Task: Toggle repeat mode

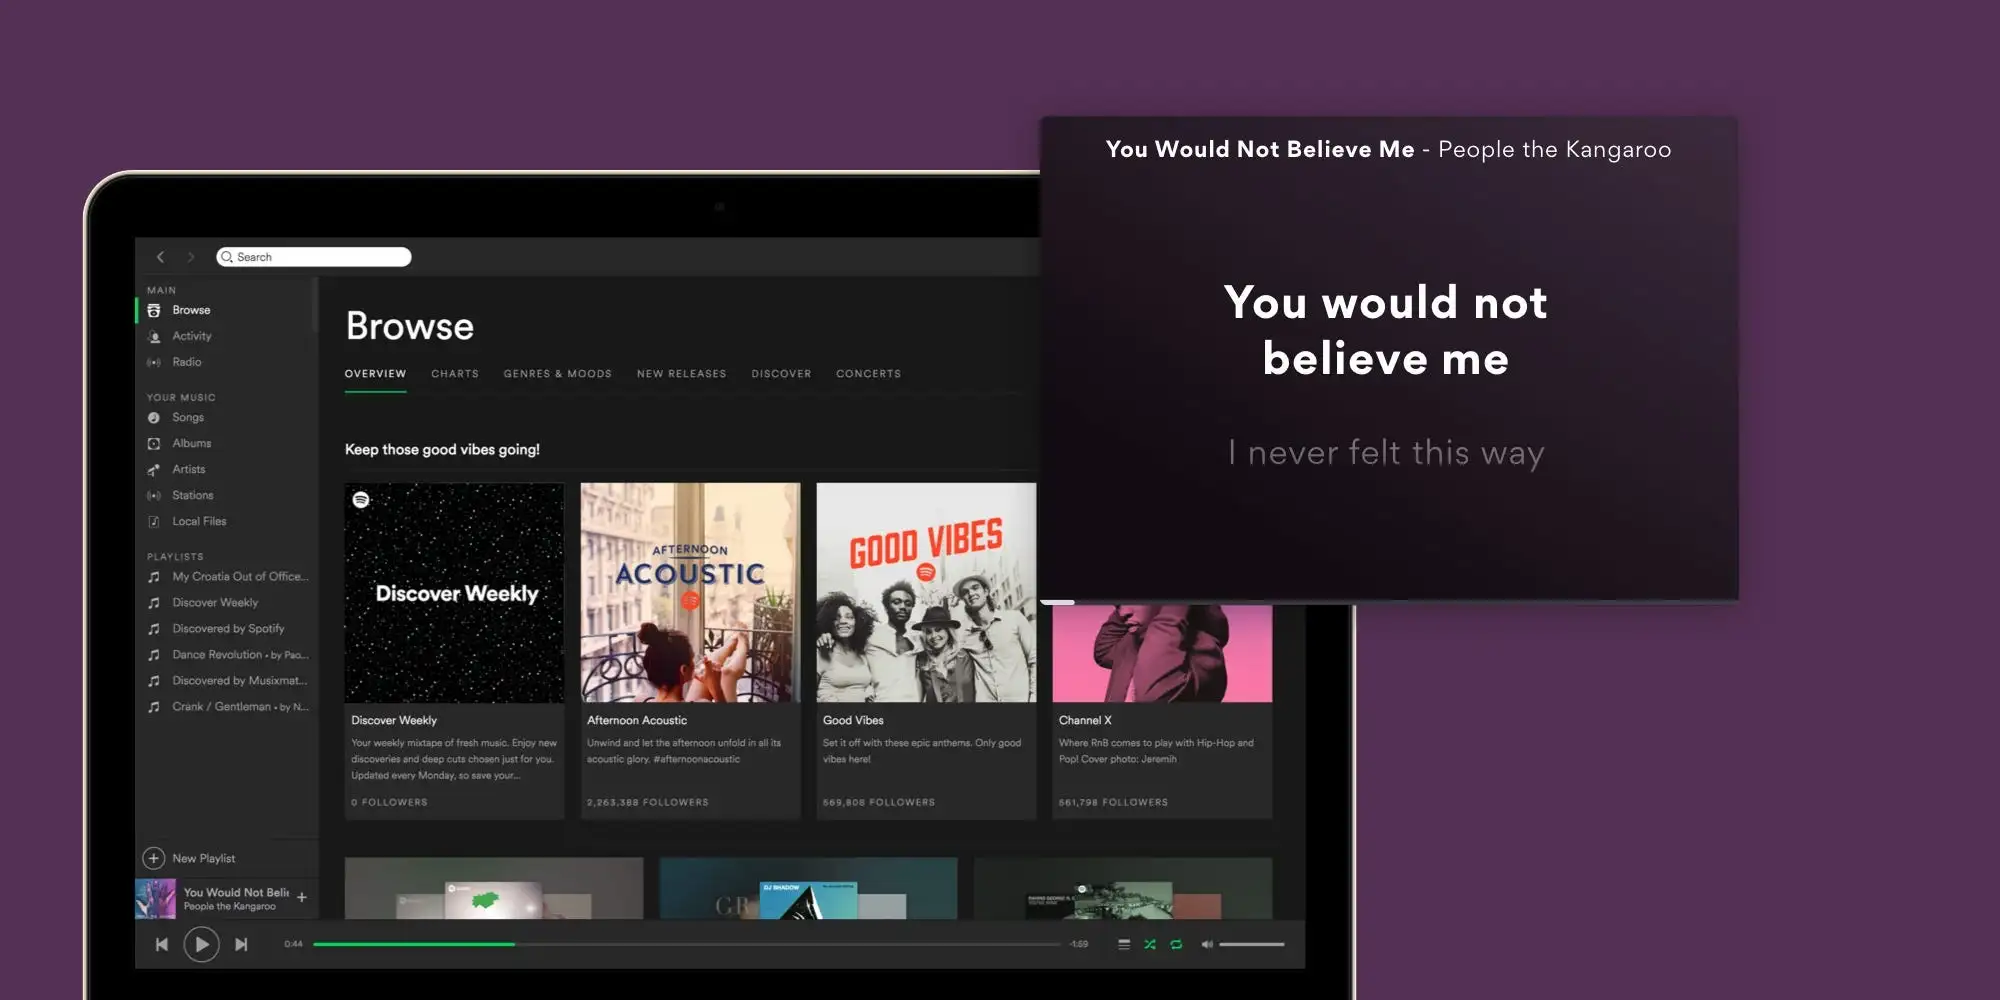Action: [1174, 944]
